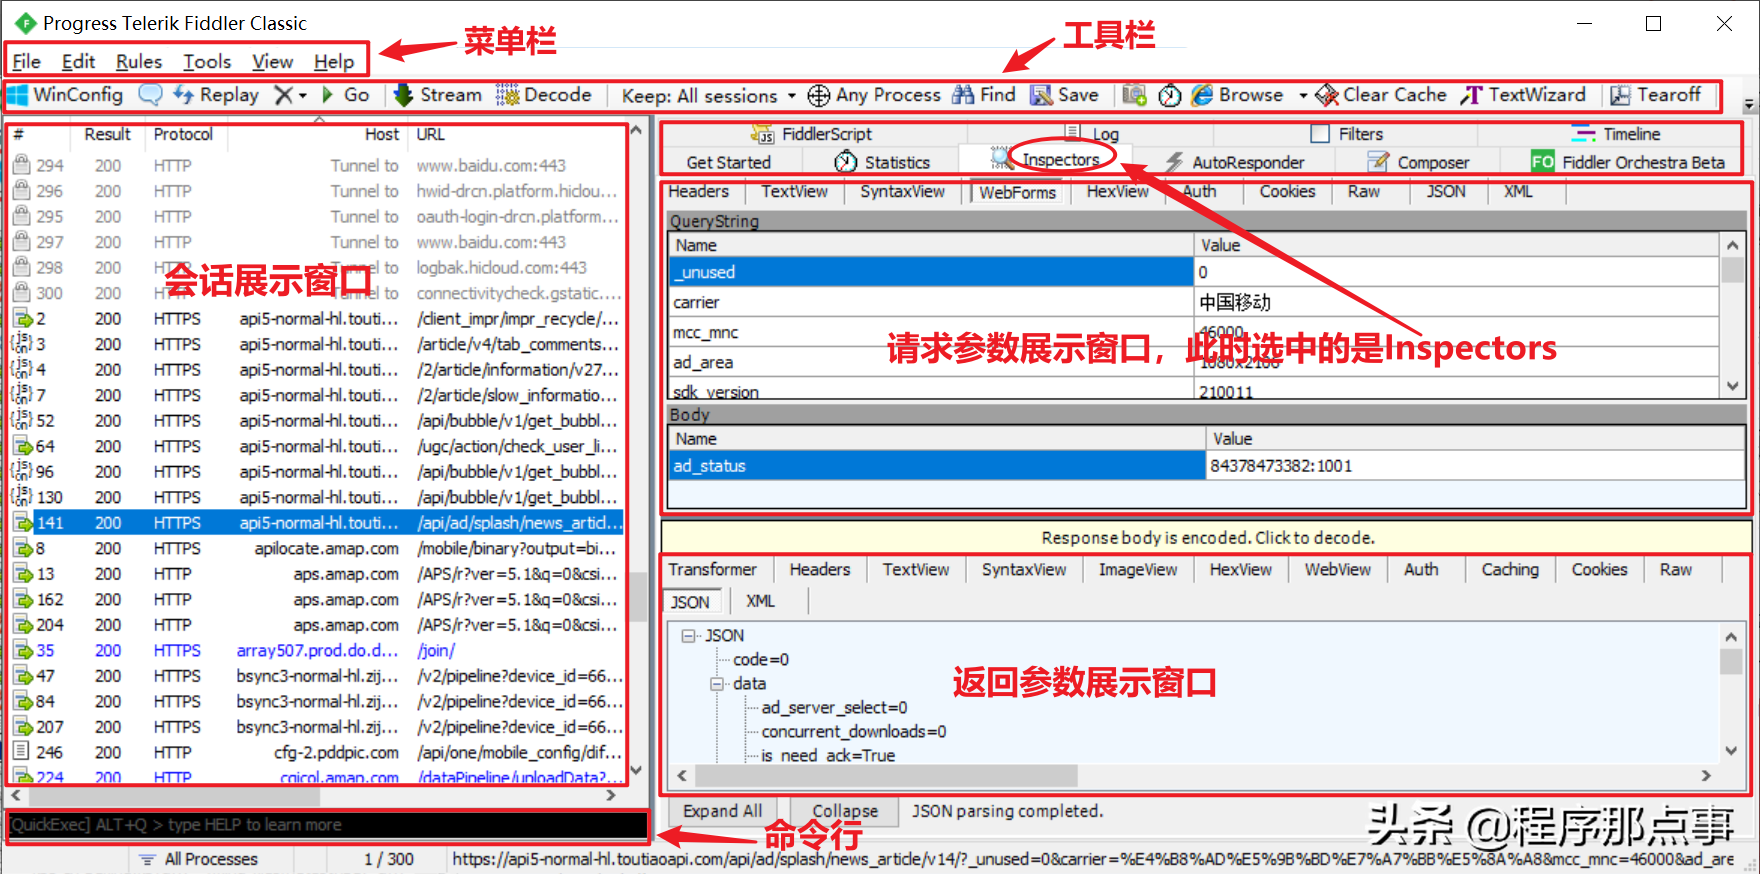Click the response body decode bar

(1206, 538)
